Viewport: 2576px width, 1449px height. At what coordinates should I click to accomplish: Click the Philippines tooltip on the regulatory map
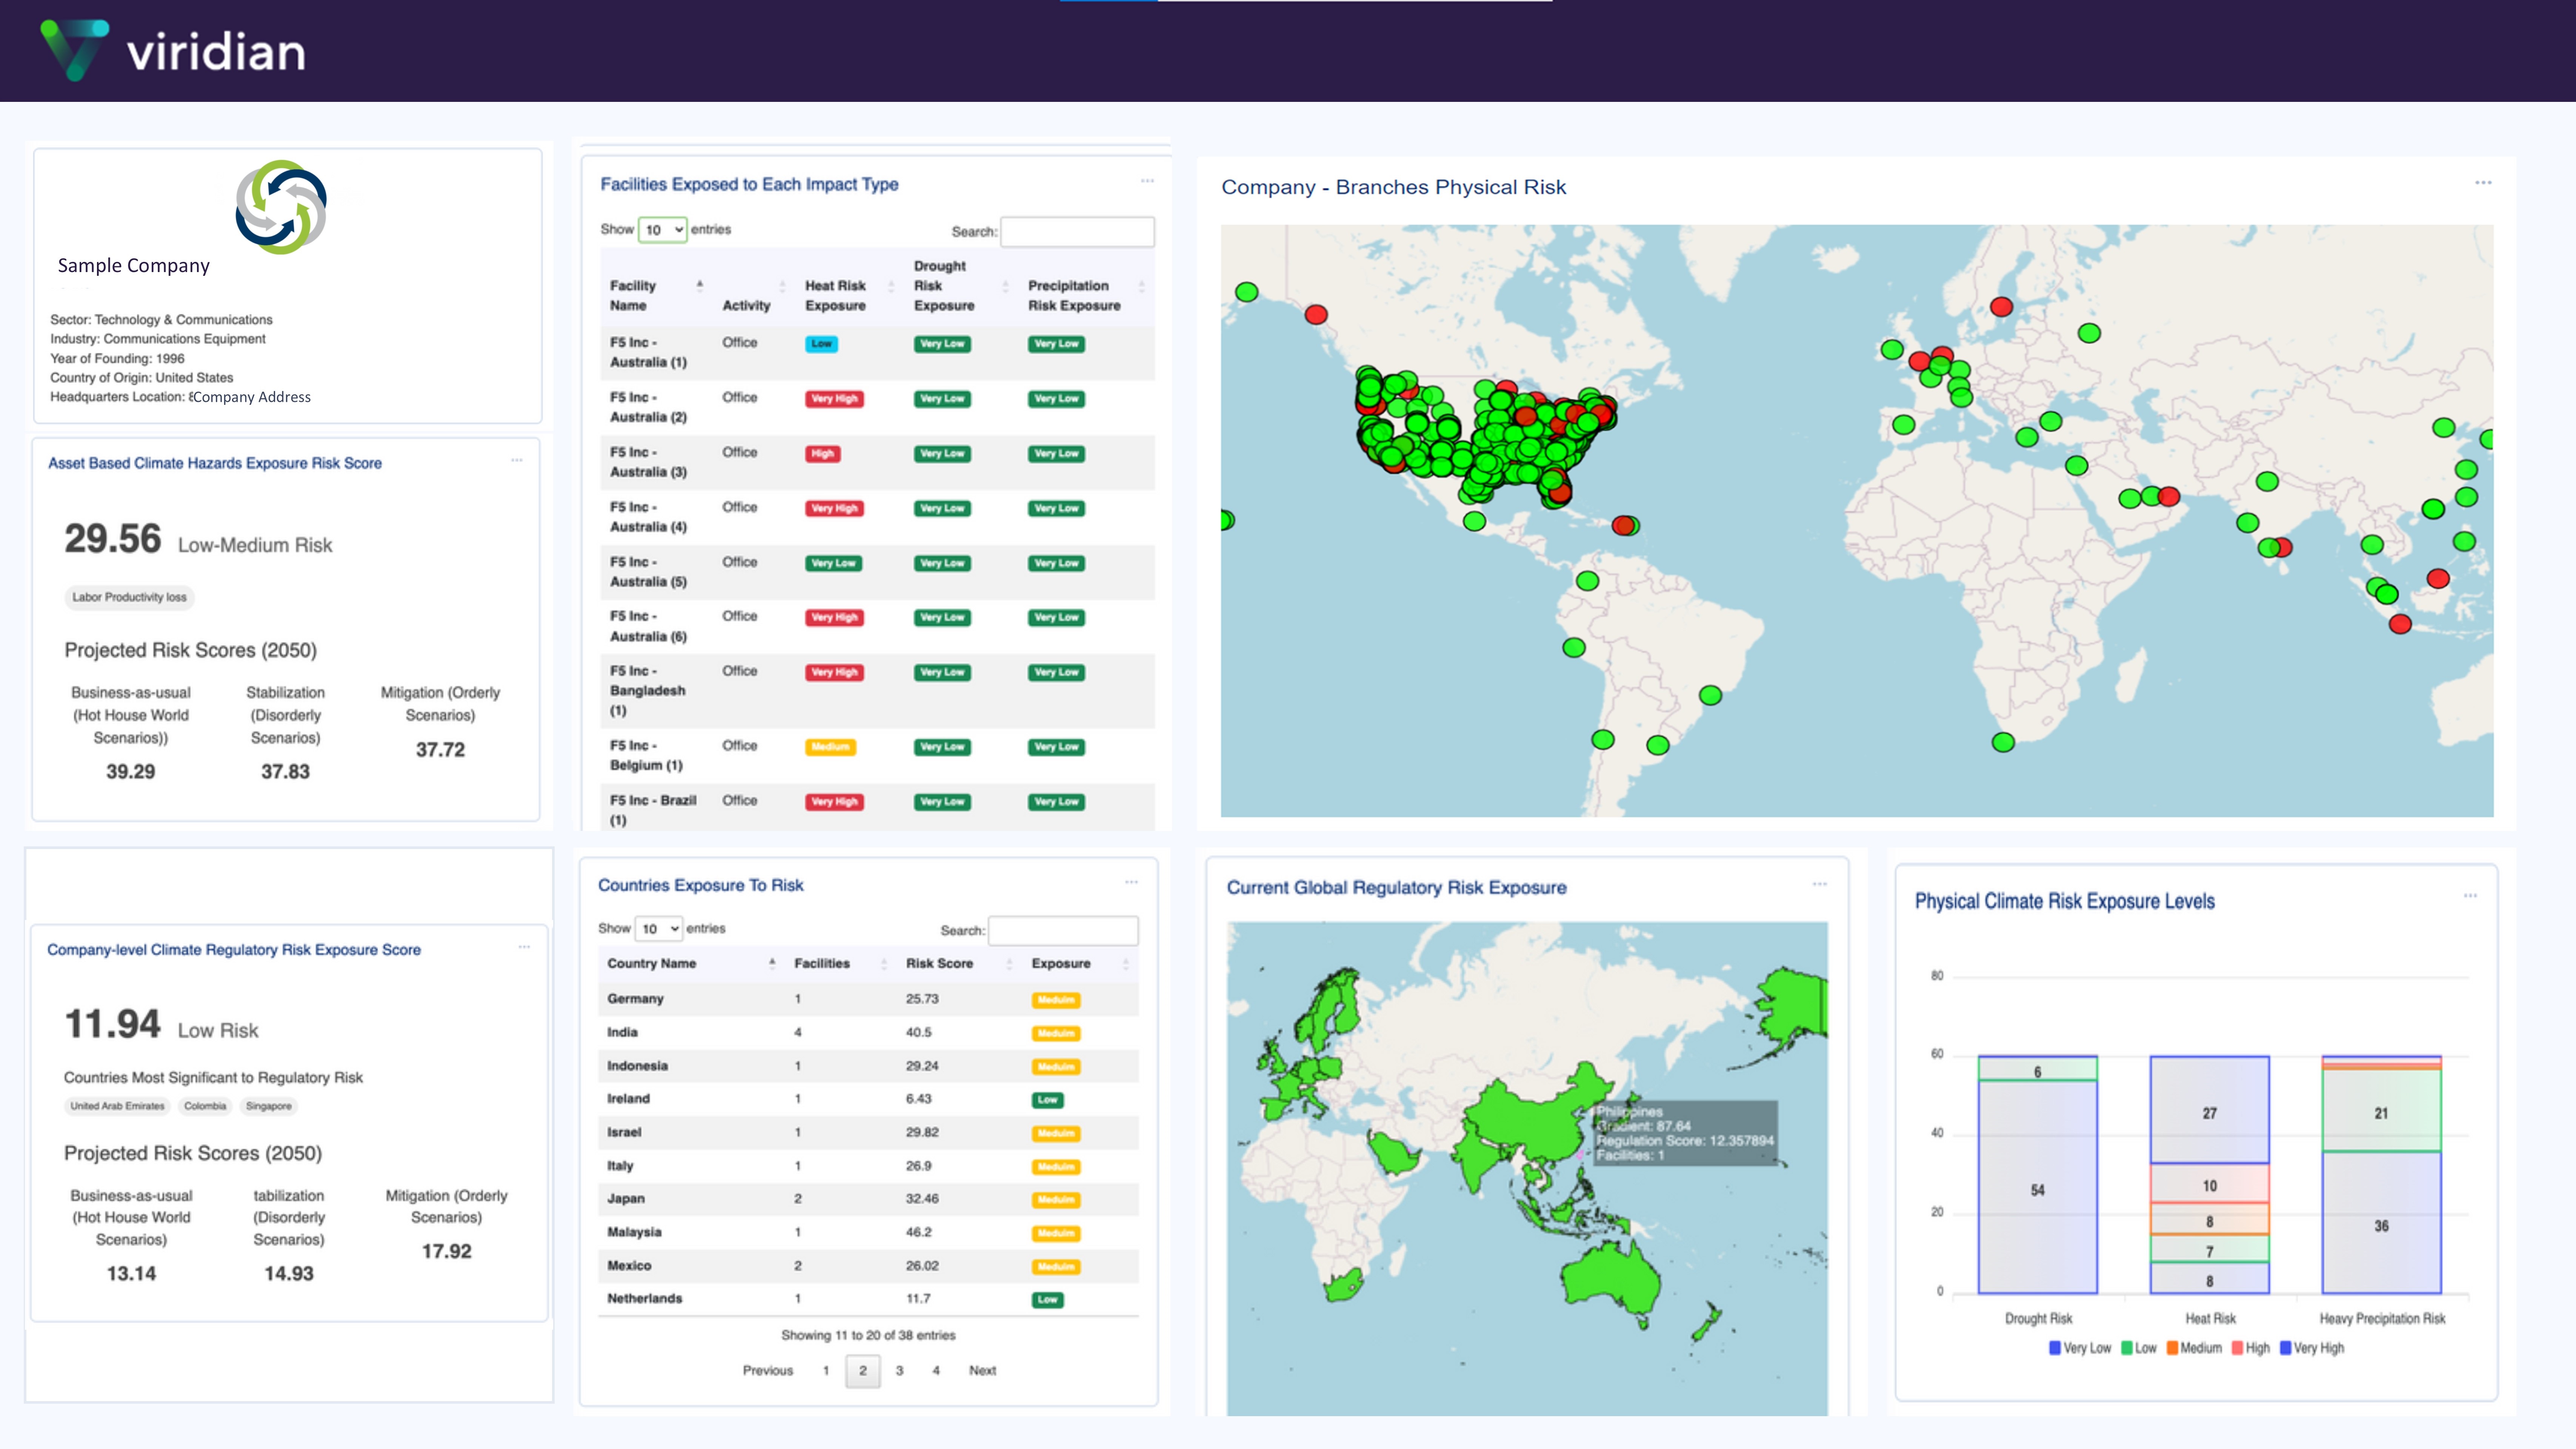(x=1685, y=1133)
